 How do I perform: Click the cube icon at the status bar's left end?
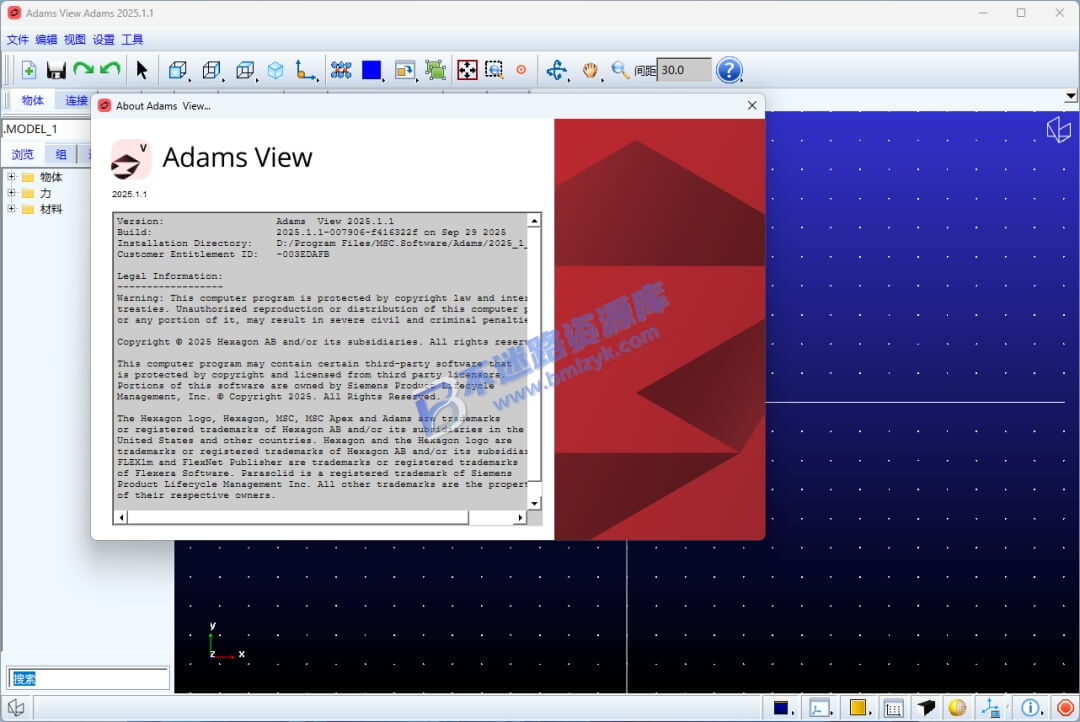[16, 708]
